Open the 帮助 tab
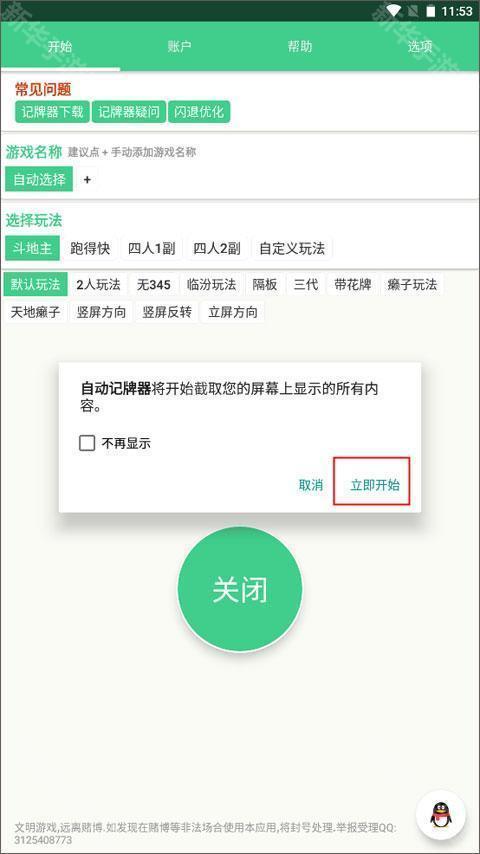This screenshot has width=480, height=854. pyautogui.click(x=300, y=46)
